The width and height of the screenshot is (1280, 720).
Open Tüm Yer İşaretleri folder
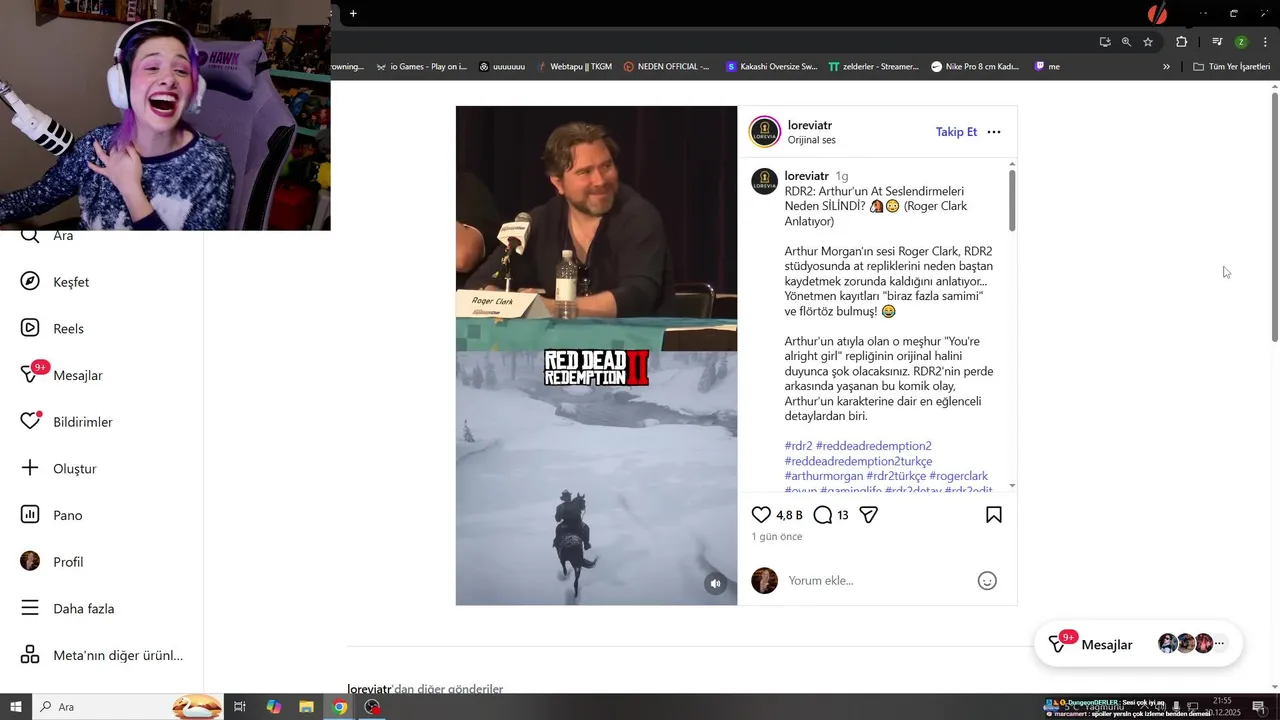coord(1232,67)
